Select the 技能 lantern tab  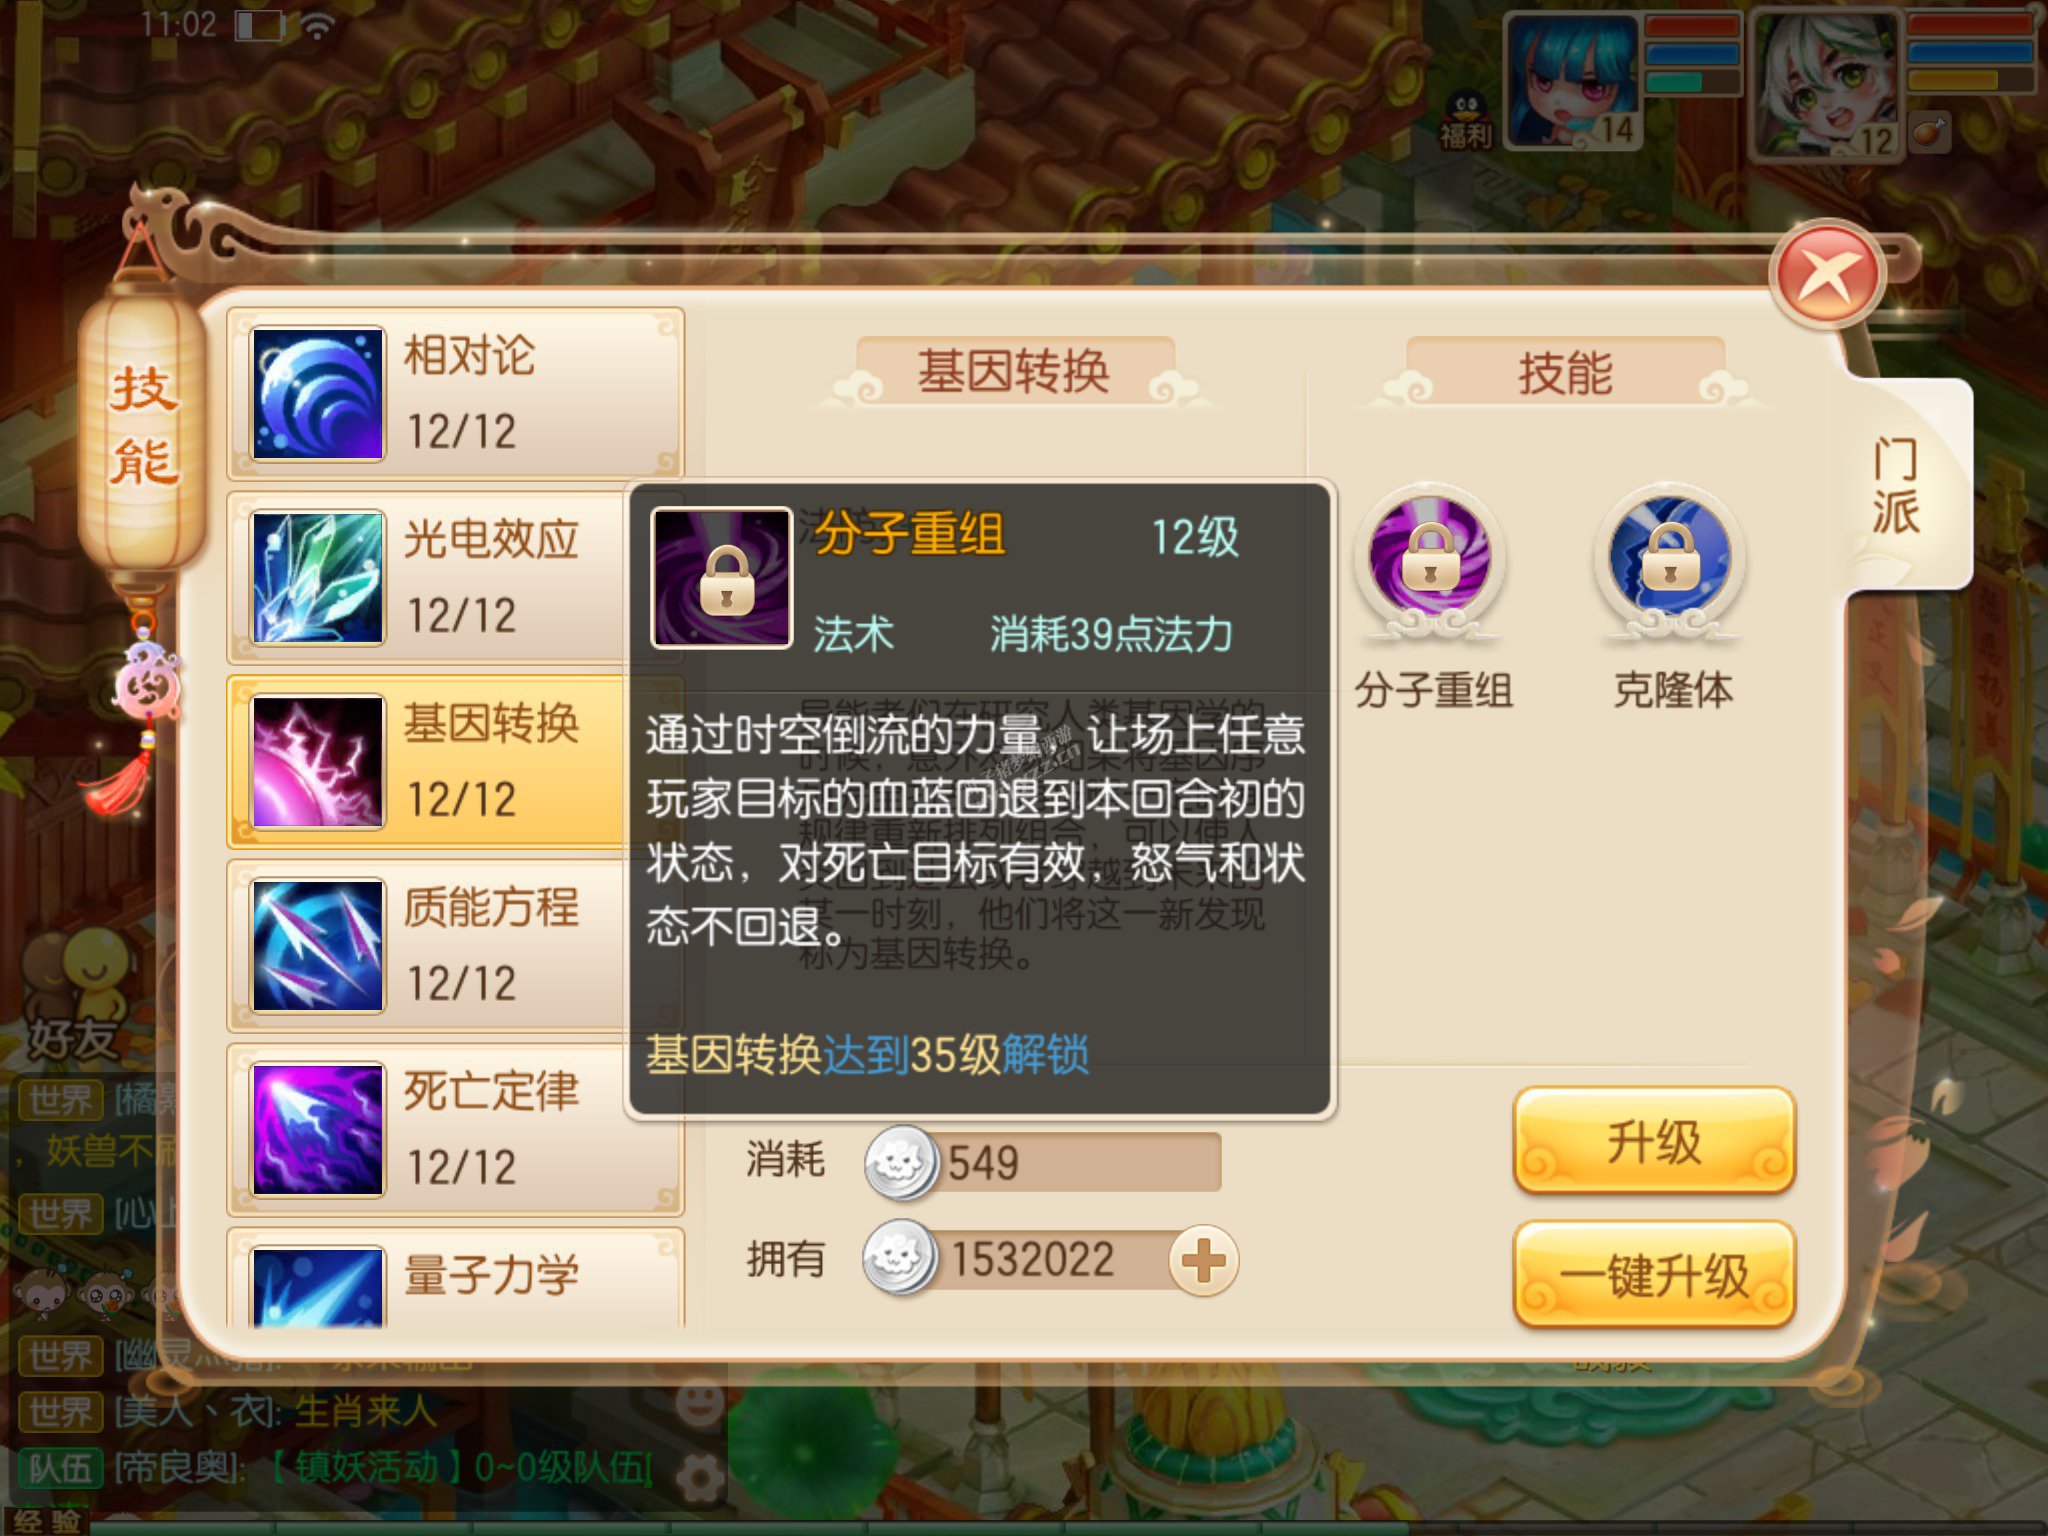tap(143, 425)
